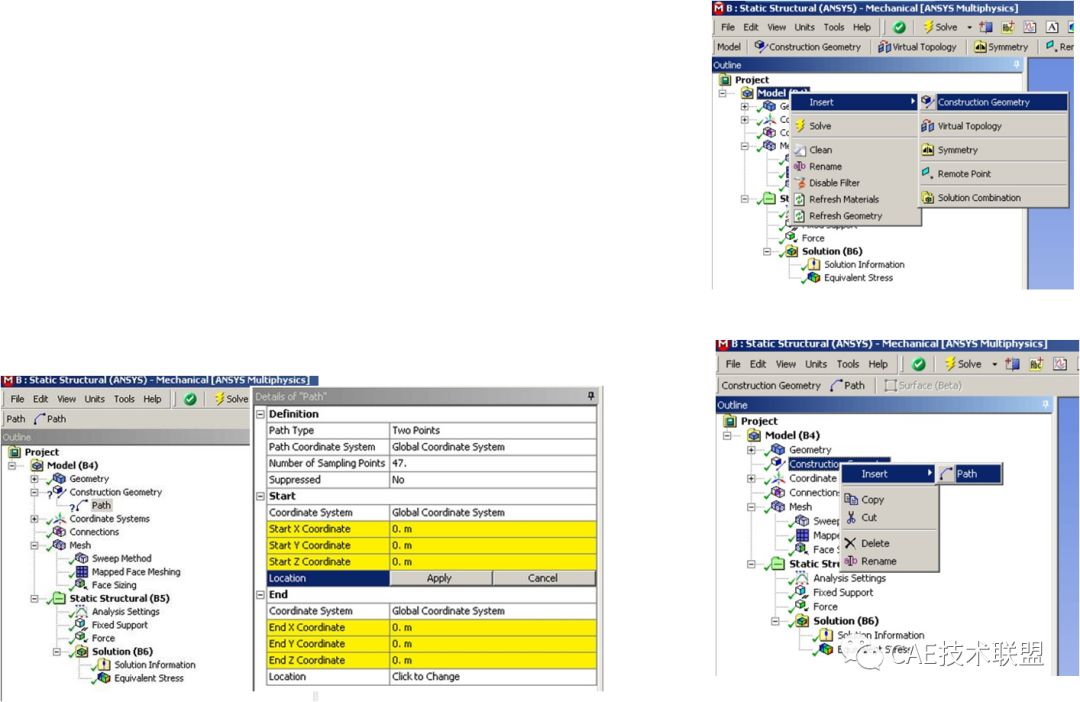1080x702 pixels.
Task: Edit the Number of Sampling Points value 47
Action: pos(492,463)
